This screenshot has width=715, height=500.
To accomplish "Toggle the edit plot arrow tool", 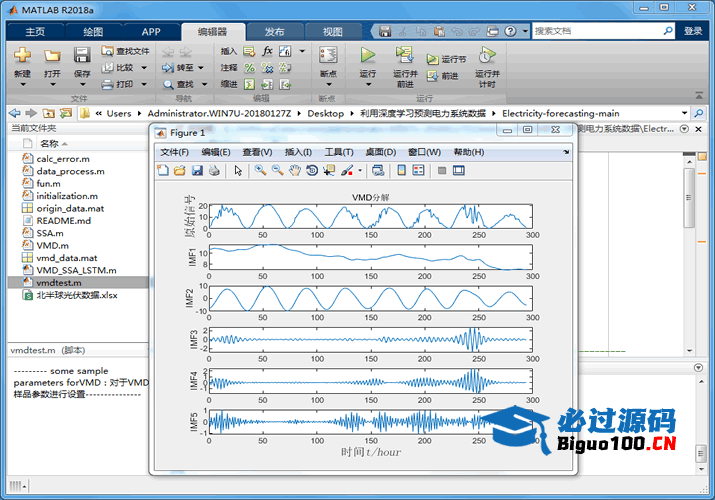I will tap(238, 171).
